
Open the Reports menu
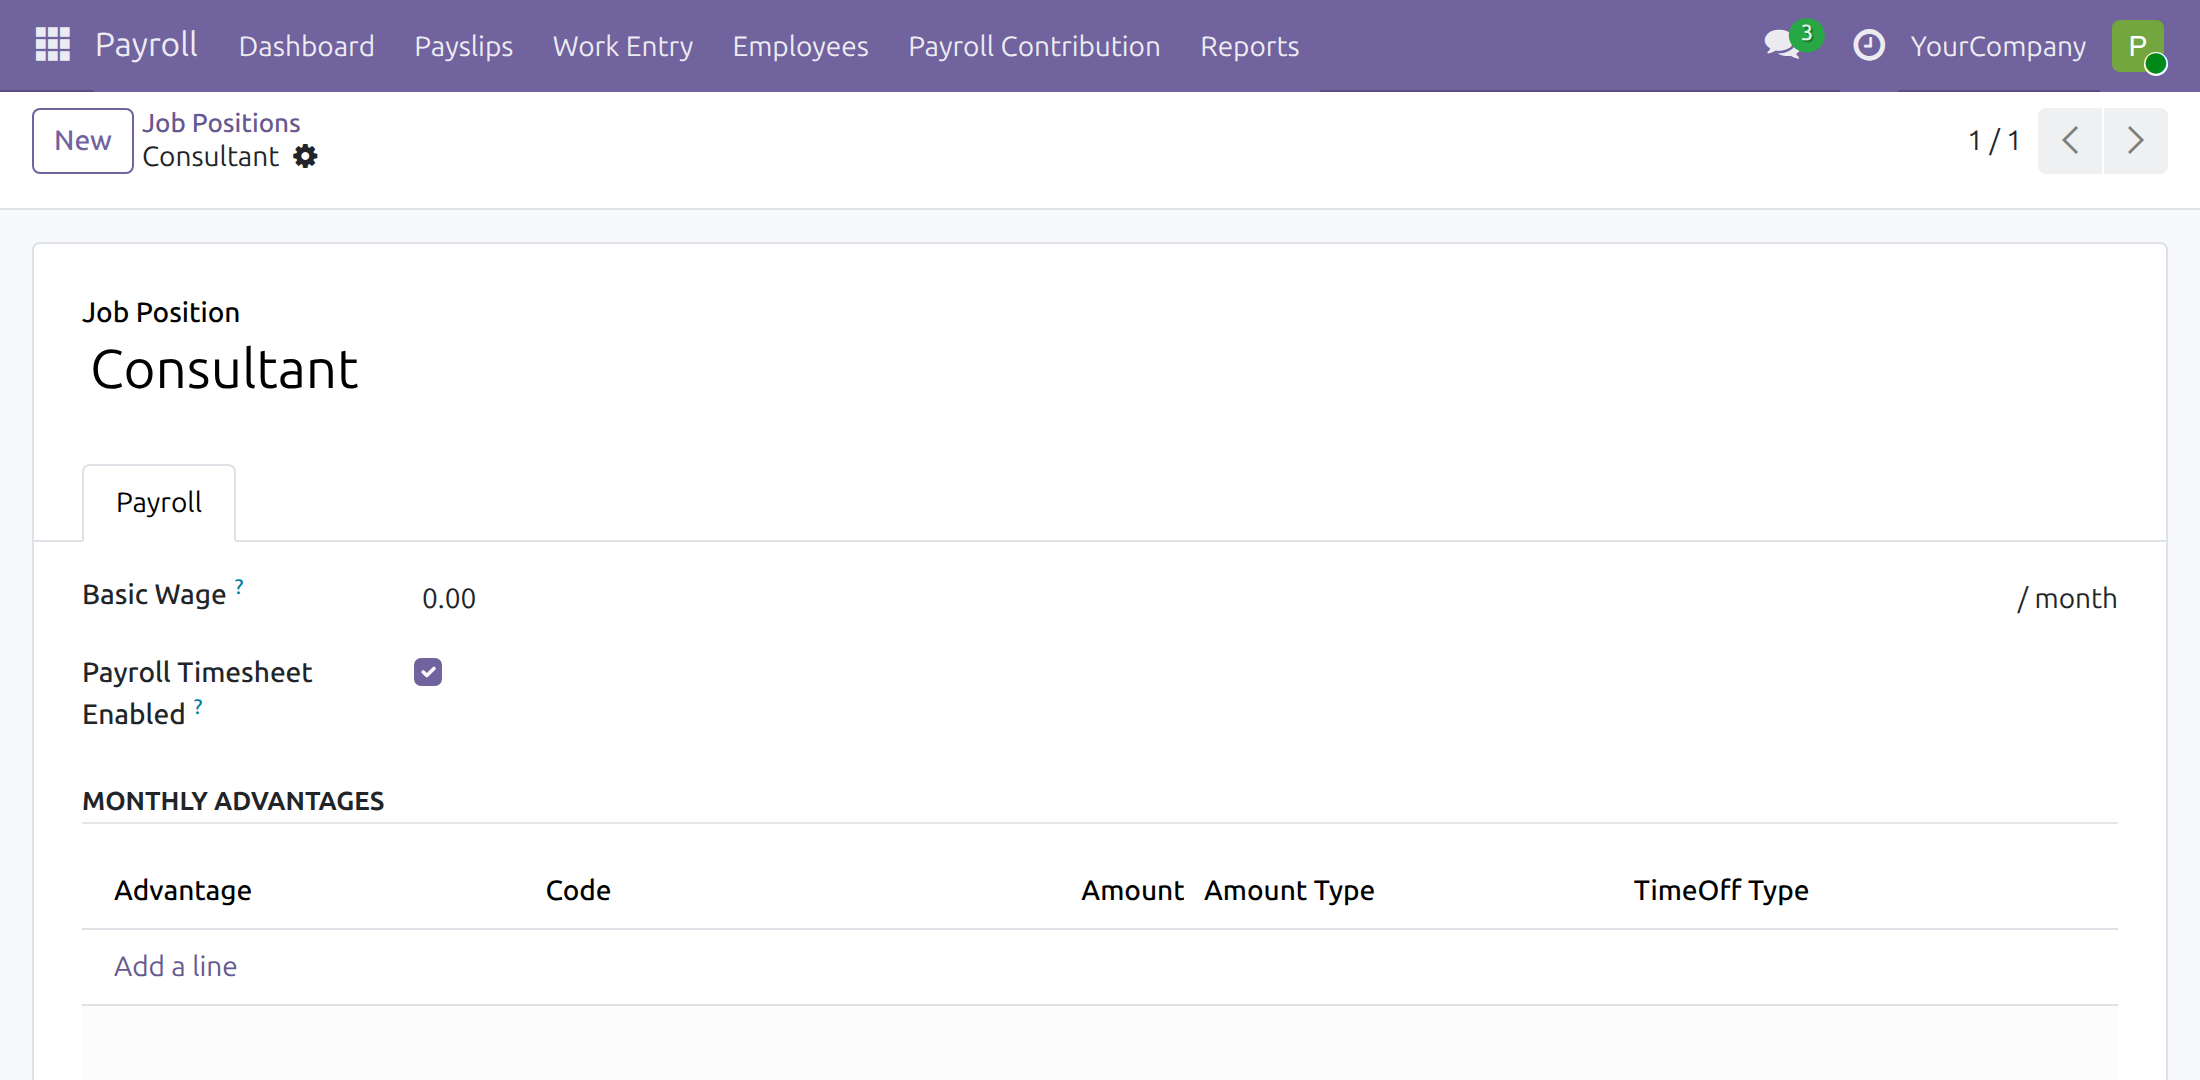[x=1249, y=46]
